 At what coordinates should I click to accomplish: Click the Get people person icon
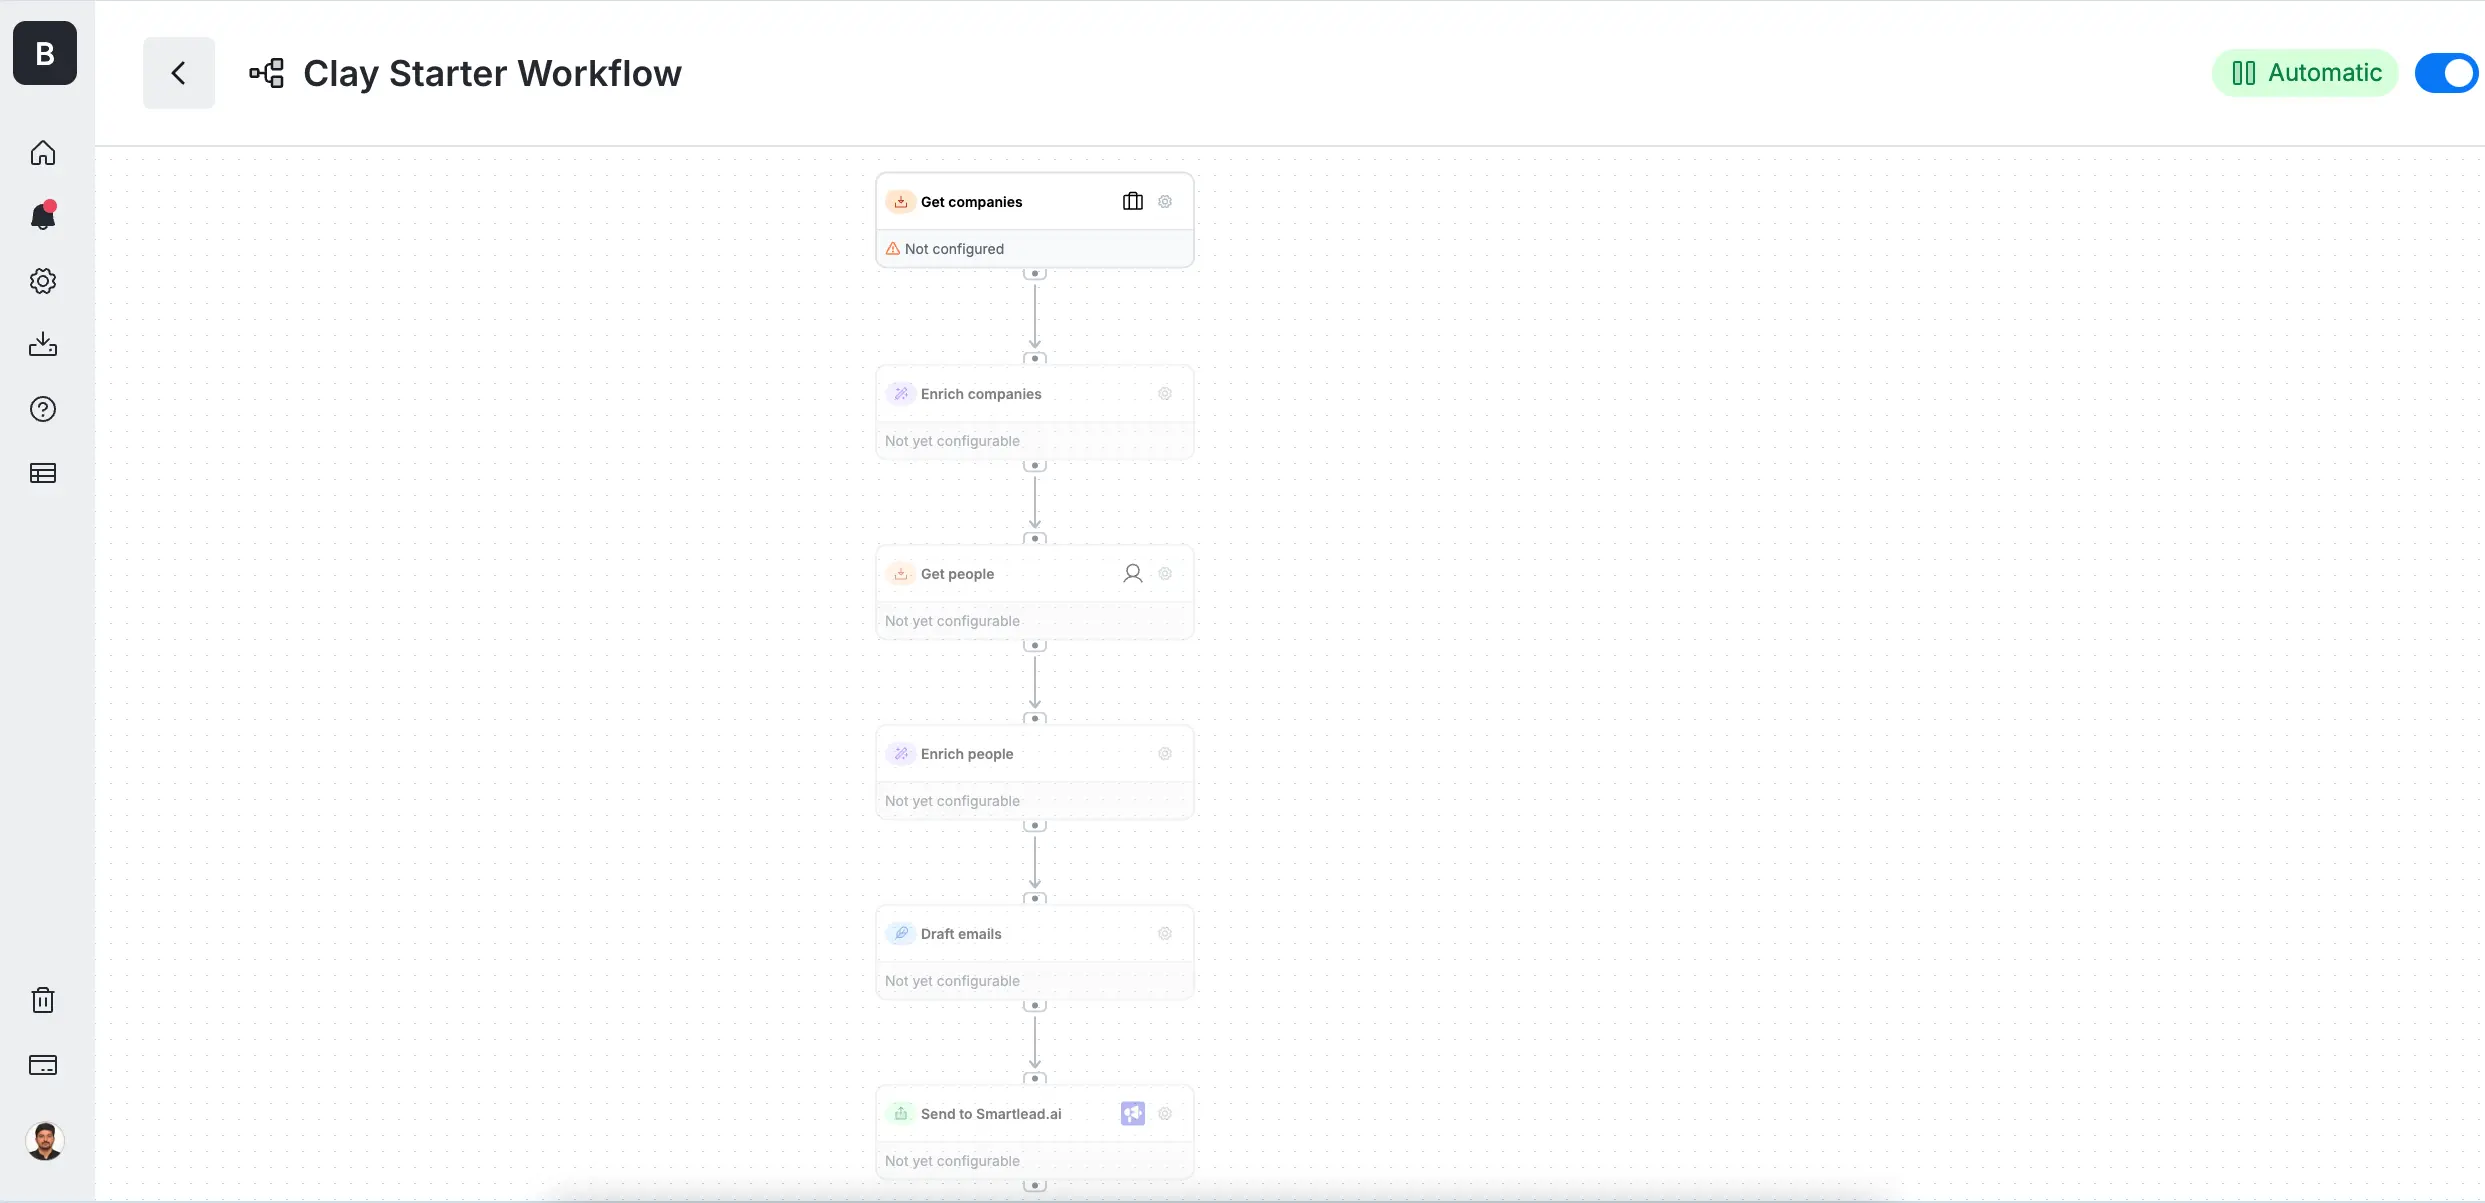click(1132, 574)
